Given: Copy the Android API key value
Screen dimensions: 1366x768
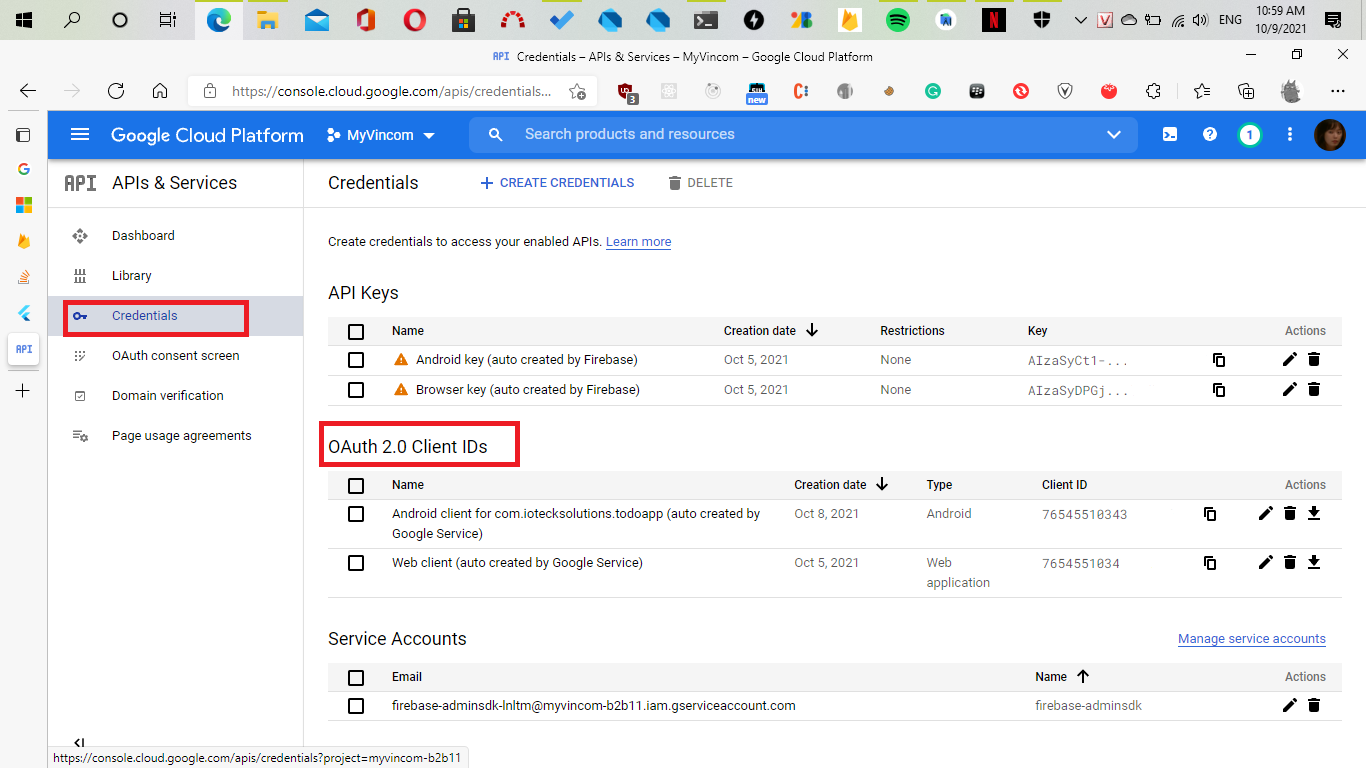Looking at the screenshot, I should coord(1218,360).
